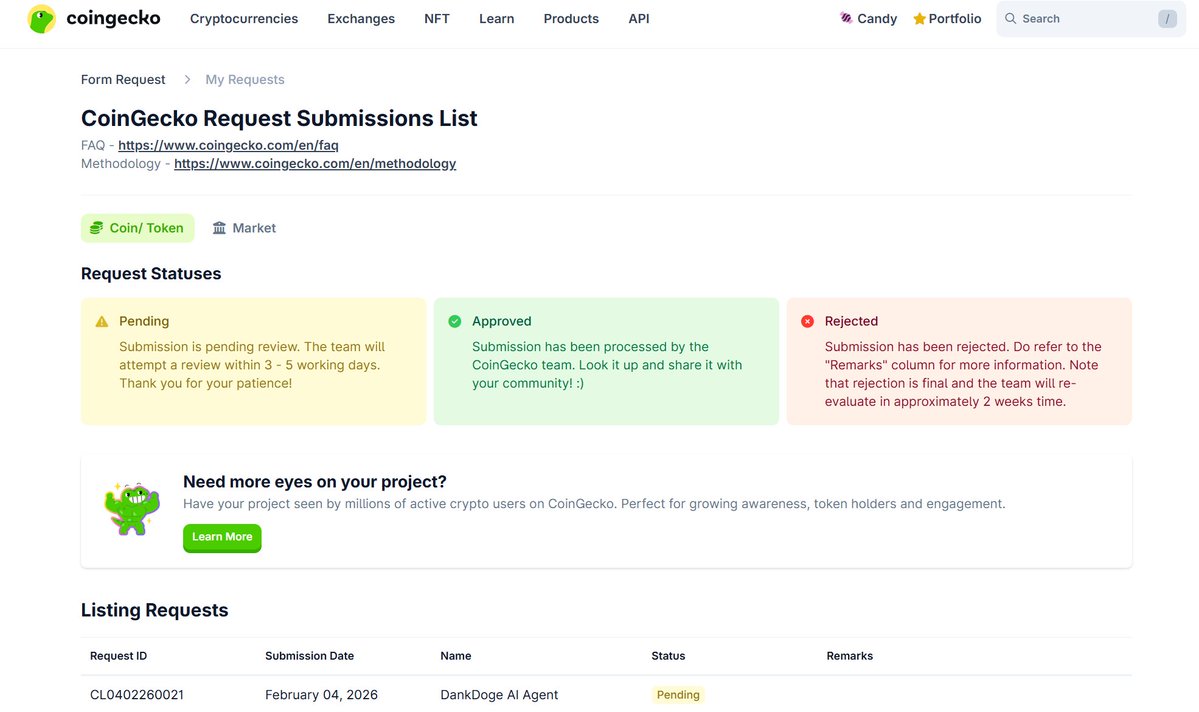Switch to the Market tab

tap(244, 228)
